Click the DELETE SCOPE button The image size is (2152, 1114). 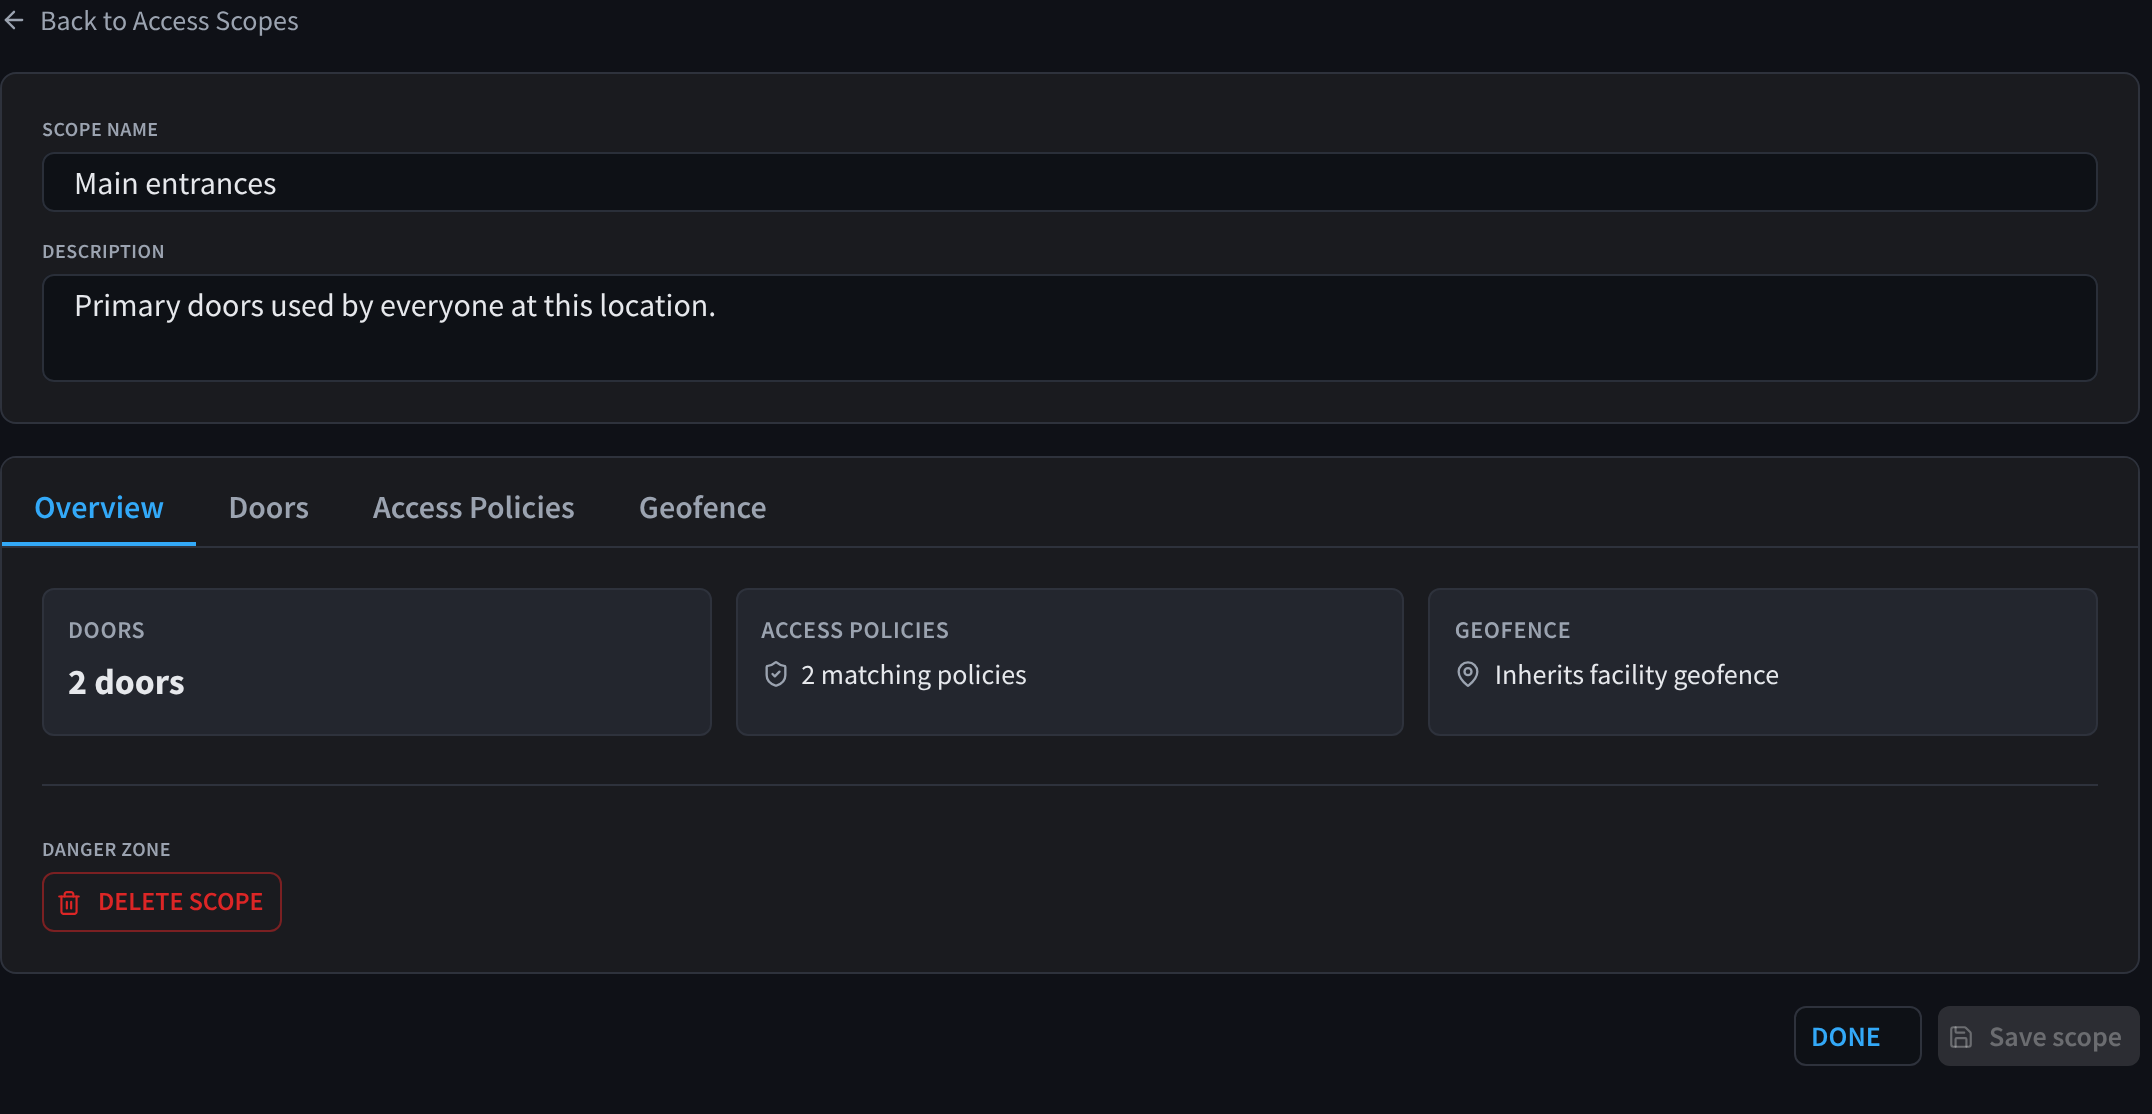(162, 902)
